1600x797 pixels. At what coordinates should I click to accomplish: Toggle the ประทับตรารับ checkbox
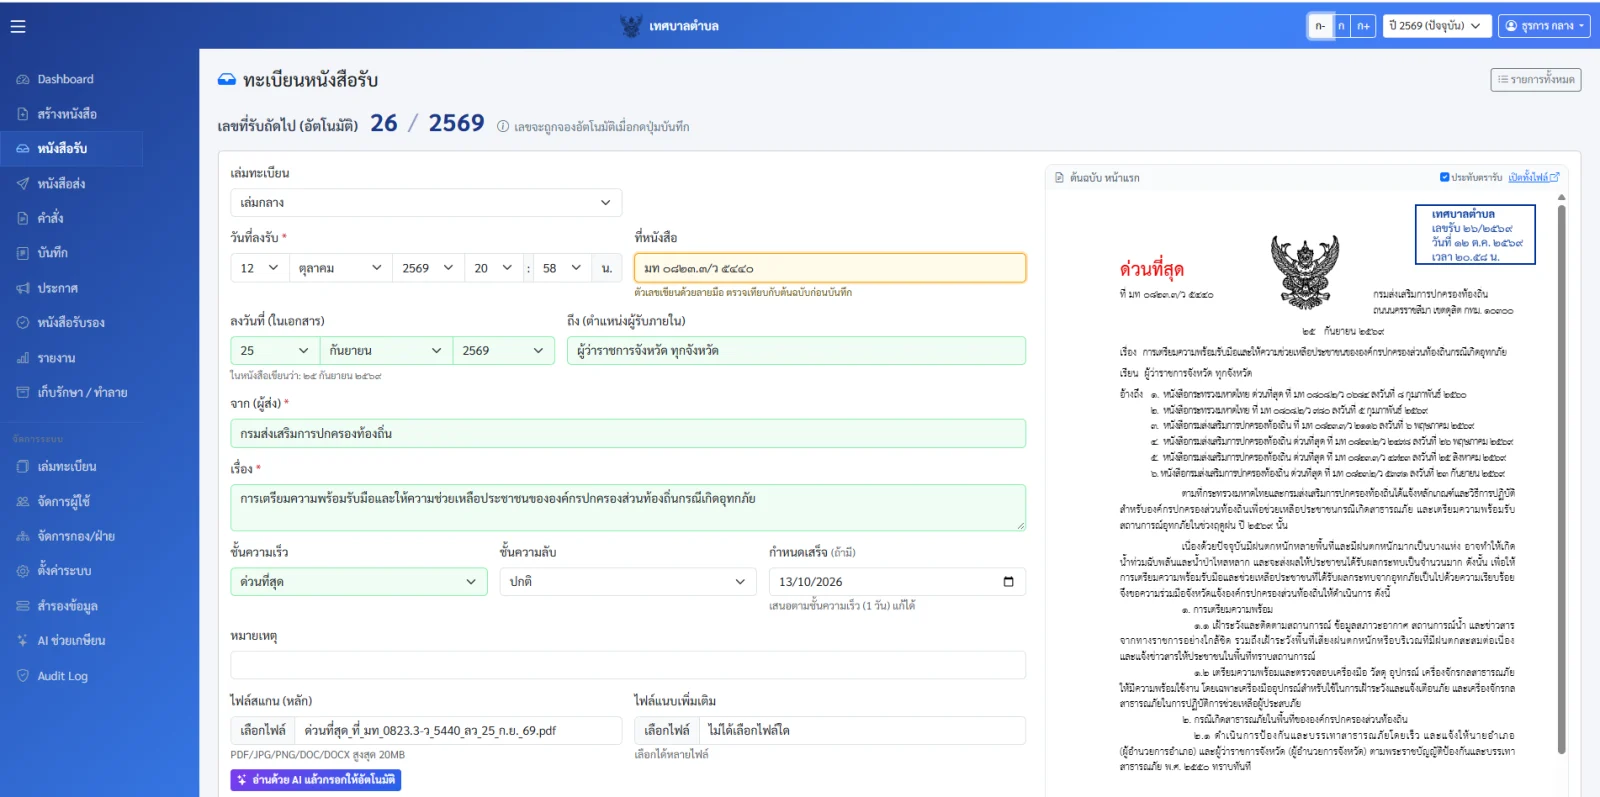click(x=1445, y=177)
